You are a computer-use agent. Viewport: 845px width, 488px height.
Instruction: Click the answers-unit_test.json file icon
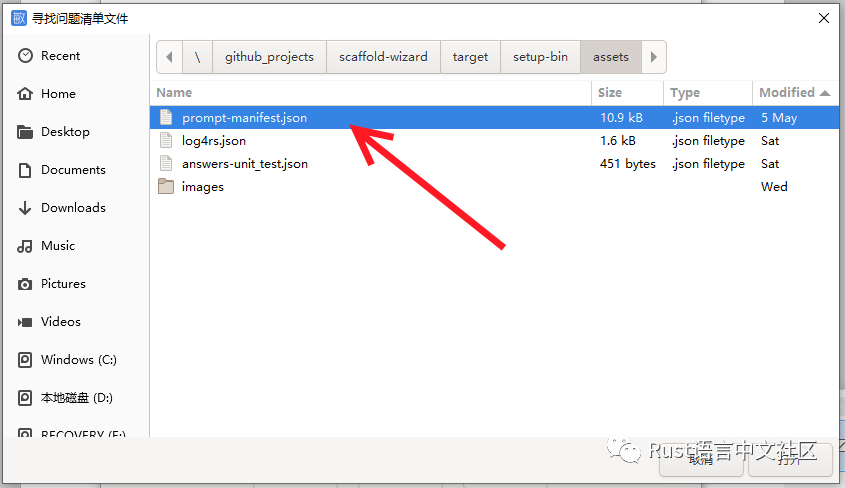(166, 164)
